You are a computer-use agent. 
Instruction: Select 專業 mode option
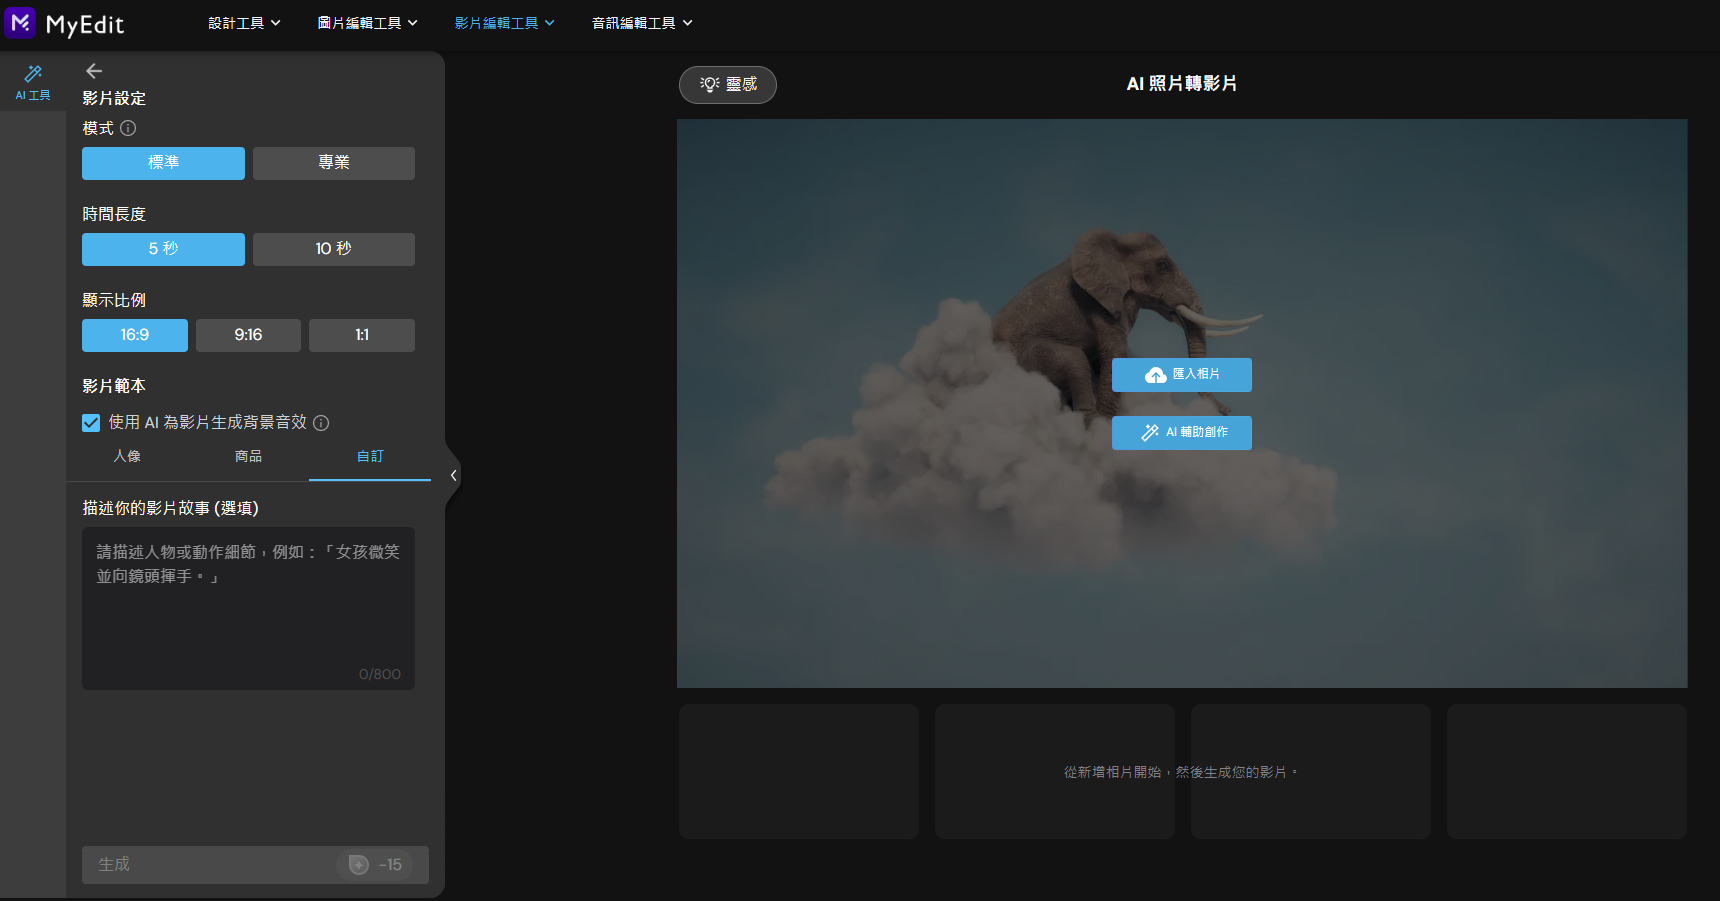333,163
